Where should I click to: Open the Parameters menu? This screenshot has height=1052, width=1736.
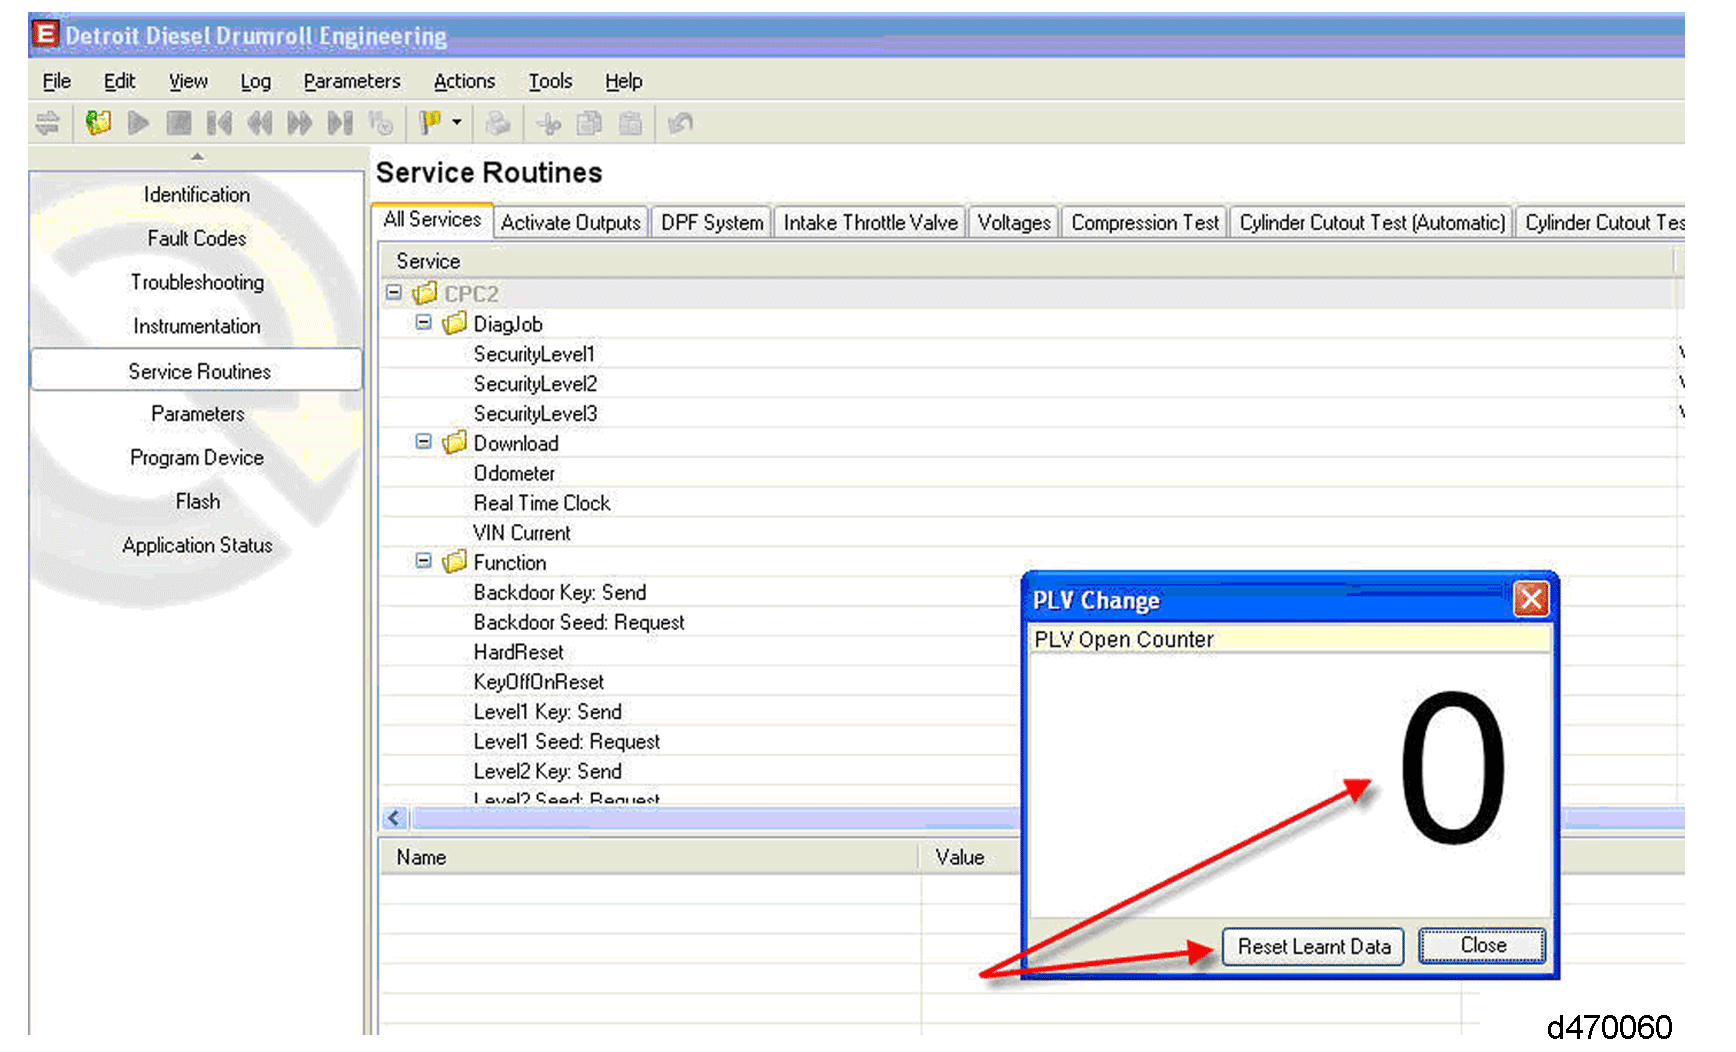pos(351,81)
